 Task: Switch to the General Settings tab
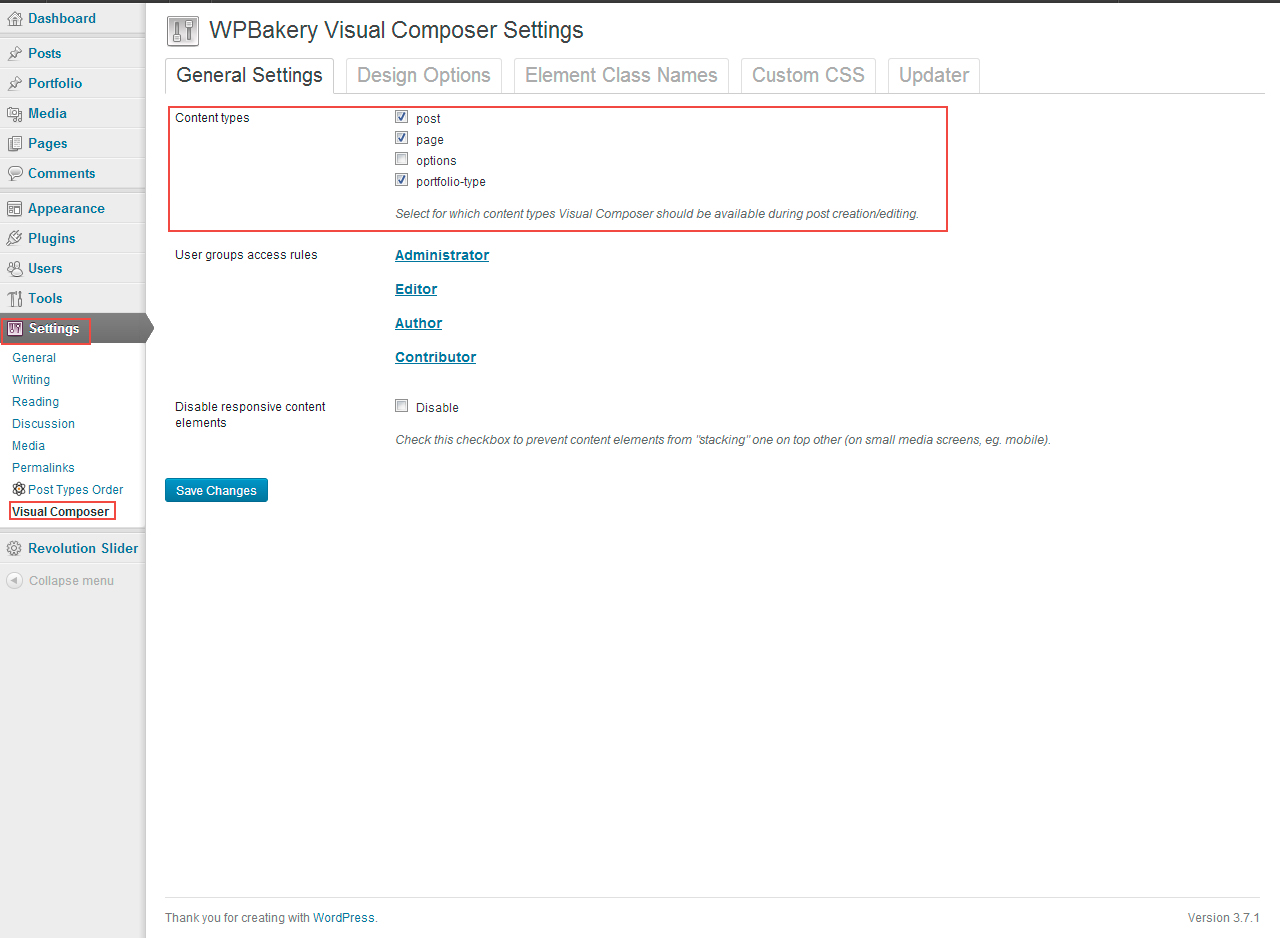[250, 76]
